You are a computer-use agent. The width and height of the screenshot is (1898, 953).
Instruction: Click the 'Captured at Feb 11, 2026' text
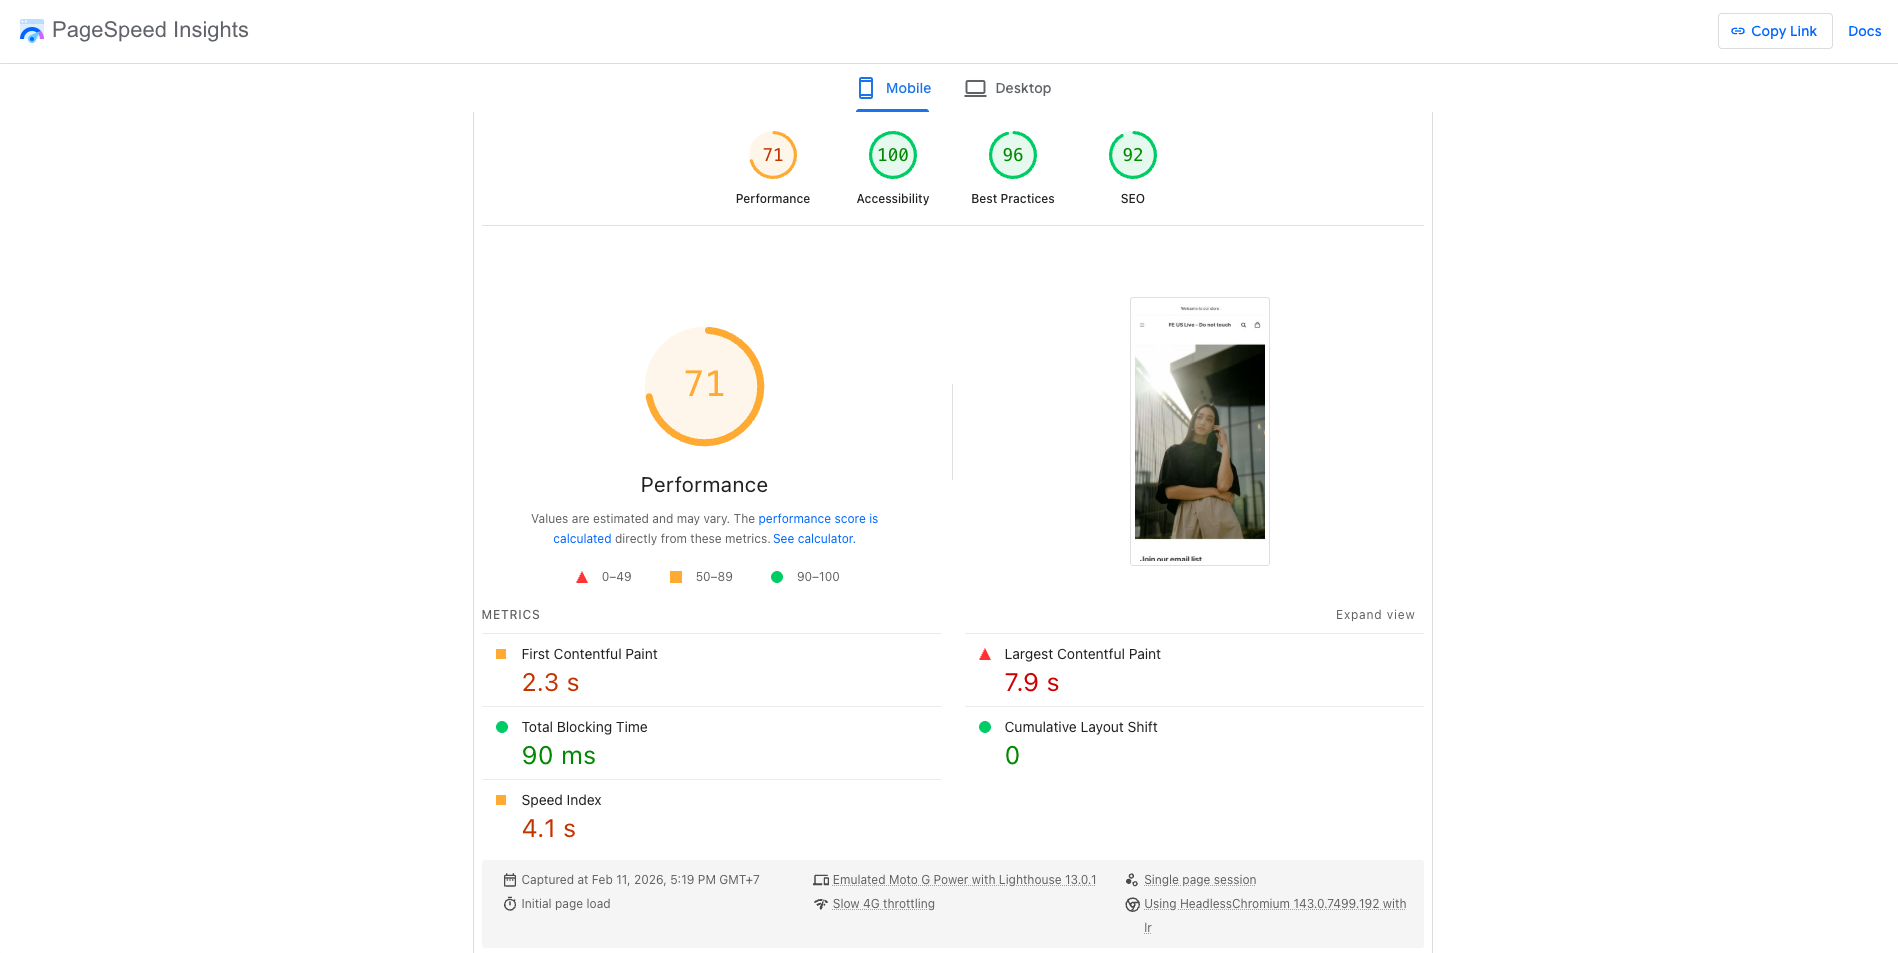pos(640,880)
